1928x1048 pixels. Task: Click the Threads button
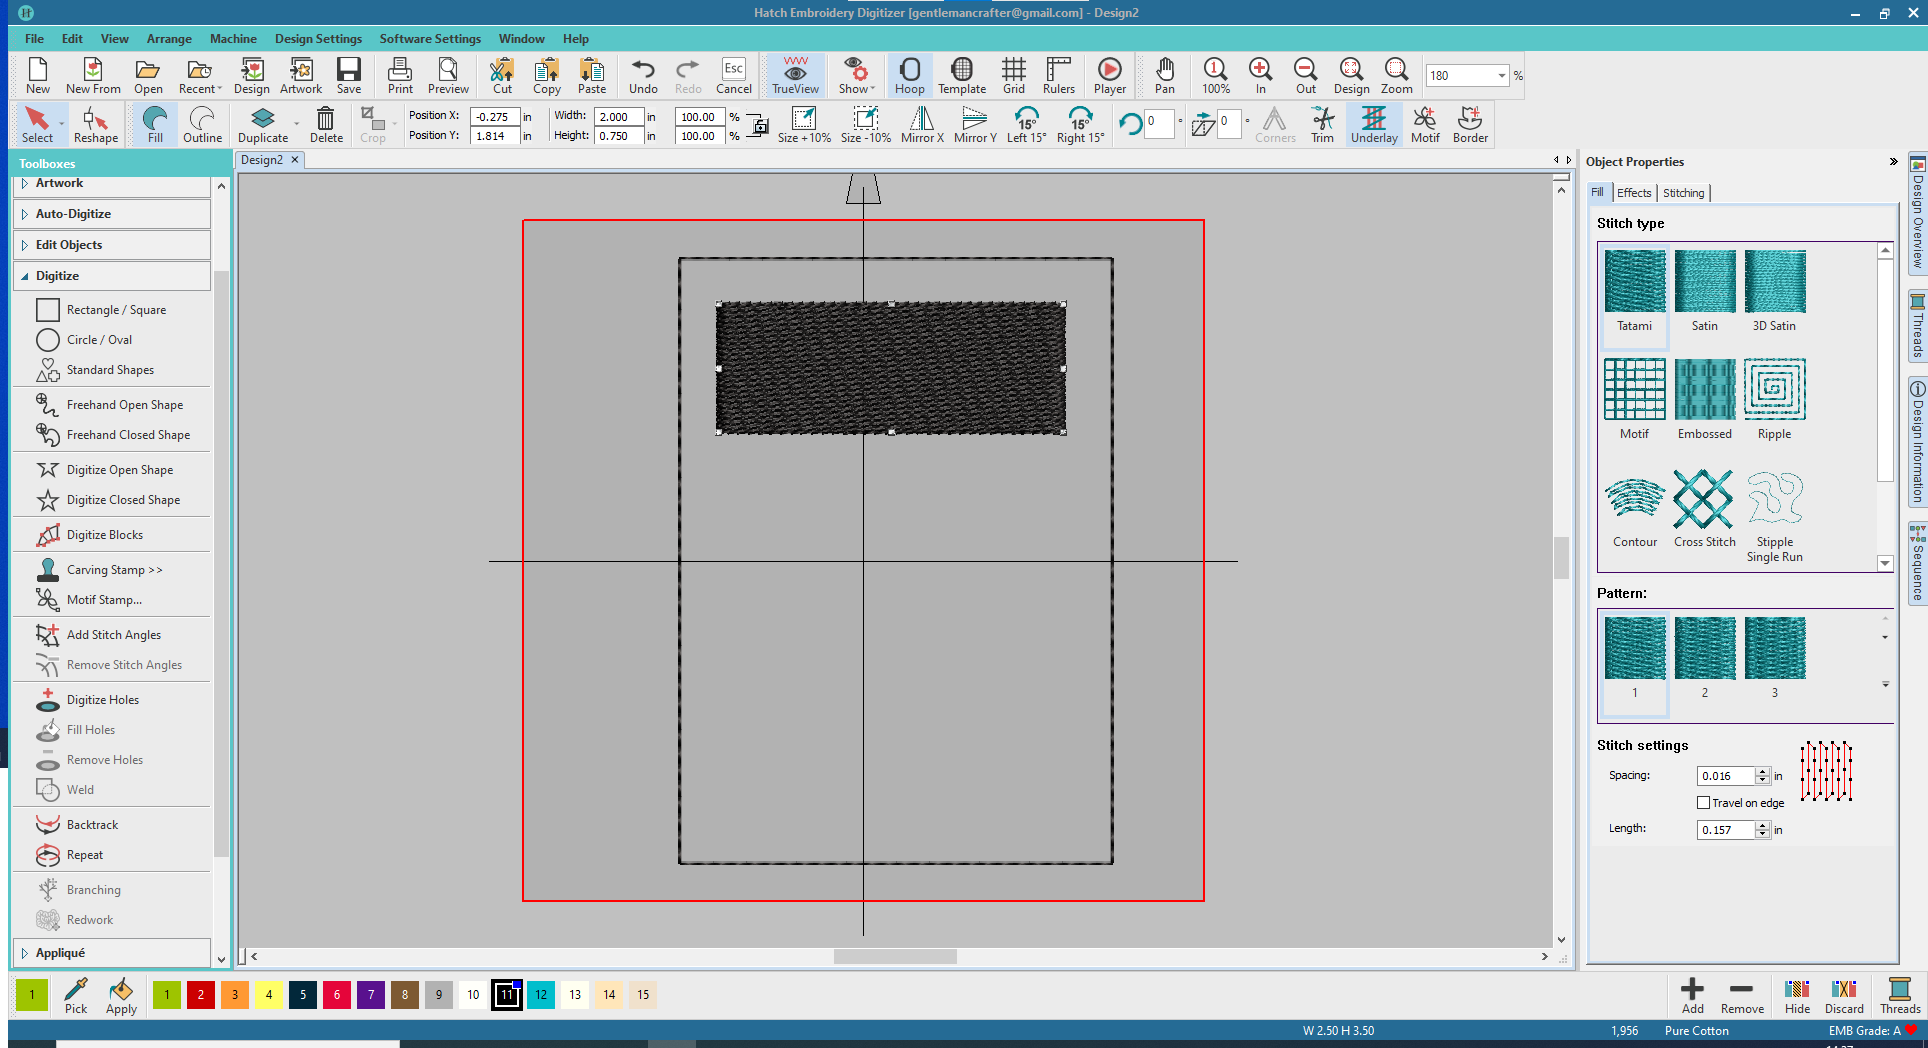pos(1899,995)
